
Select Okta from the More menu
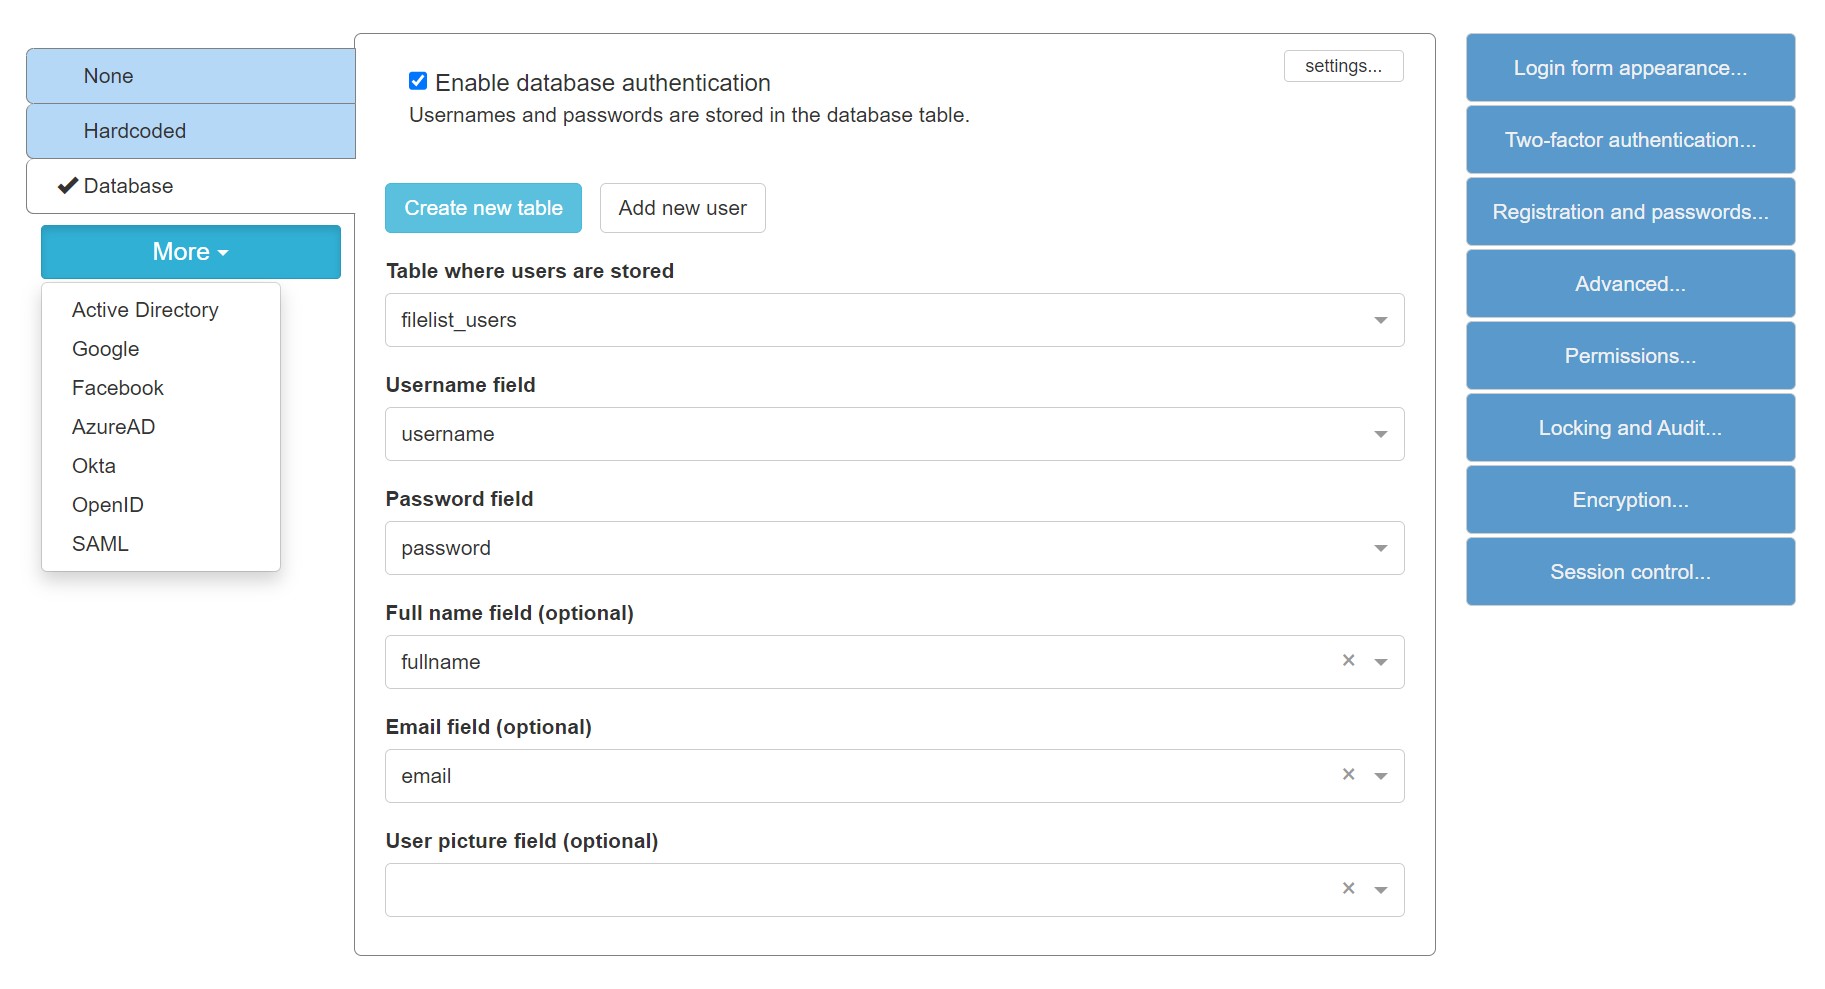(93, 465)
